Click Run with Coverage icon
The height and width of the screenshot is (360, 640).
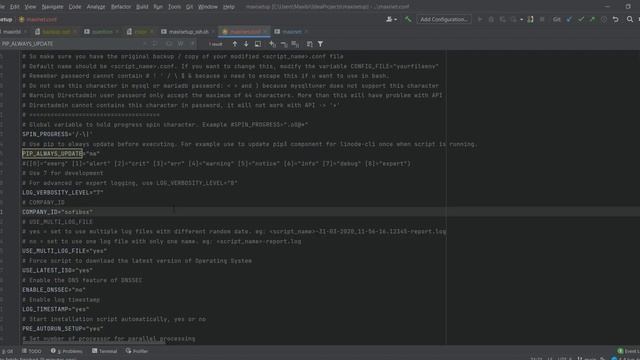[502, 19]
